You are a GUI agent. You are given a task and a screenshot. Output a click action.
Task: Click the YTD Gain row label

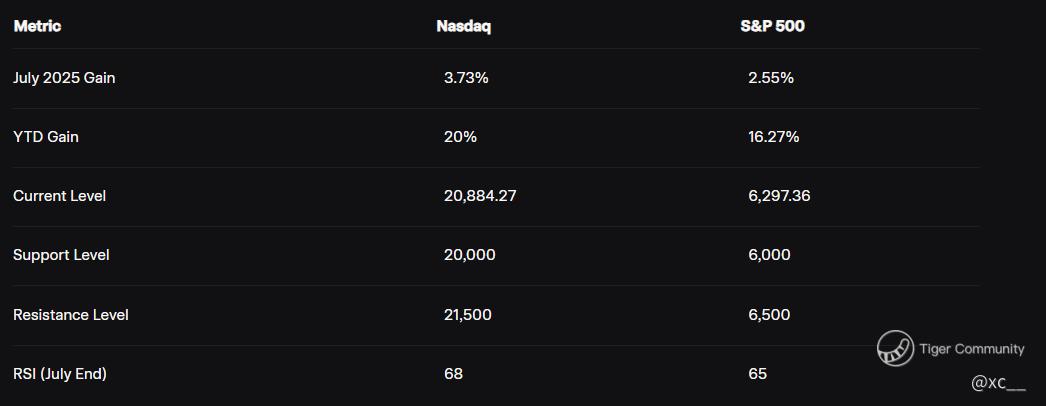pos(46,137)
